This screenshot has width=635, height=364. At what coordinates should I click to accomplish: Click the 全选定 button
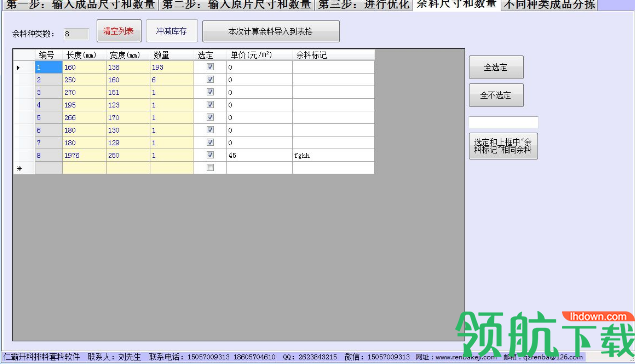click(x=496, y=67)
